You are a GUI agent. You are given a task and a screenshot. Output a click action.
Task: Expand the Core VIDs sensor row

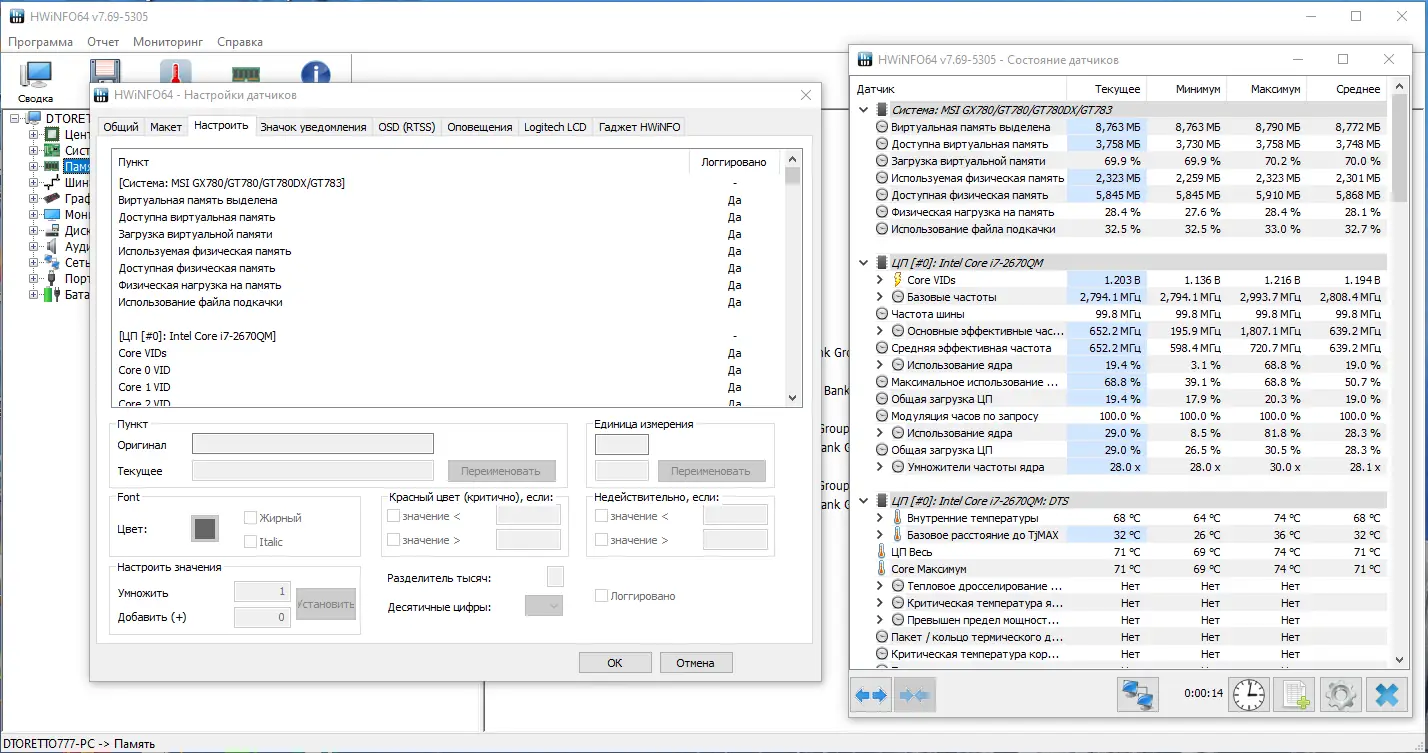[x=880, y=280]
